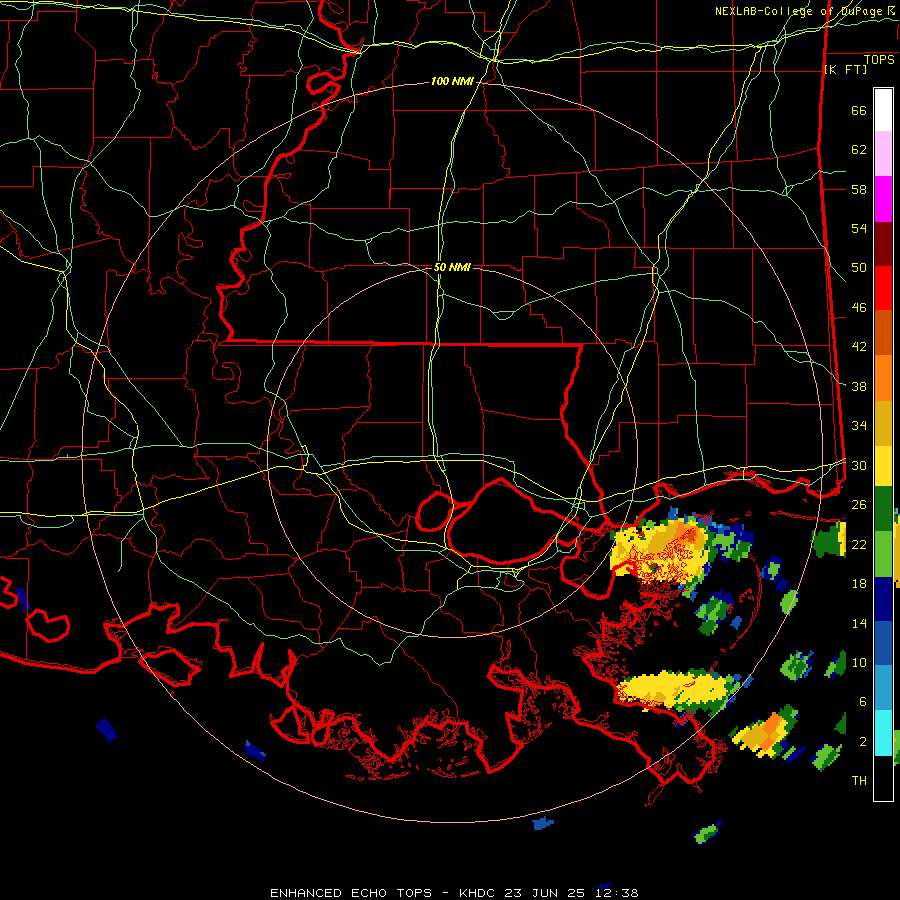Click the 46 legend value
The width and height of the screenshot is (900, 900).
[x=859, y=308]
